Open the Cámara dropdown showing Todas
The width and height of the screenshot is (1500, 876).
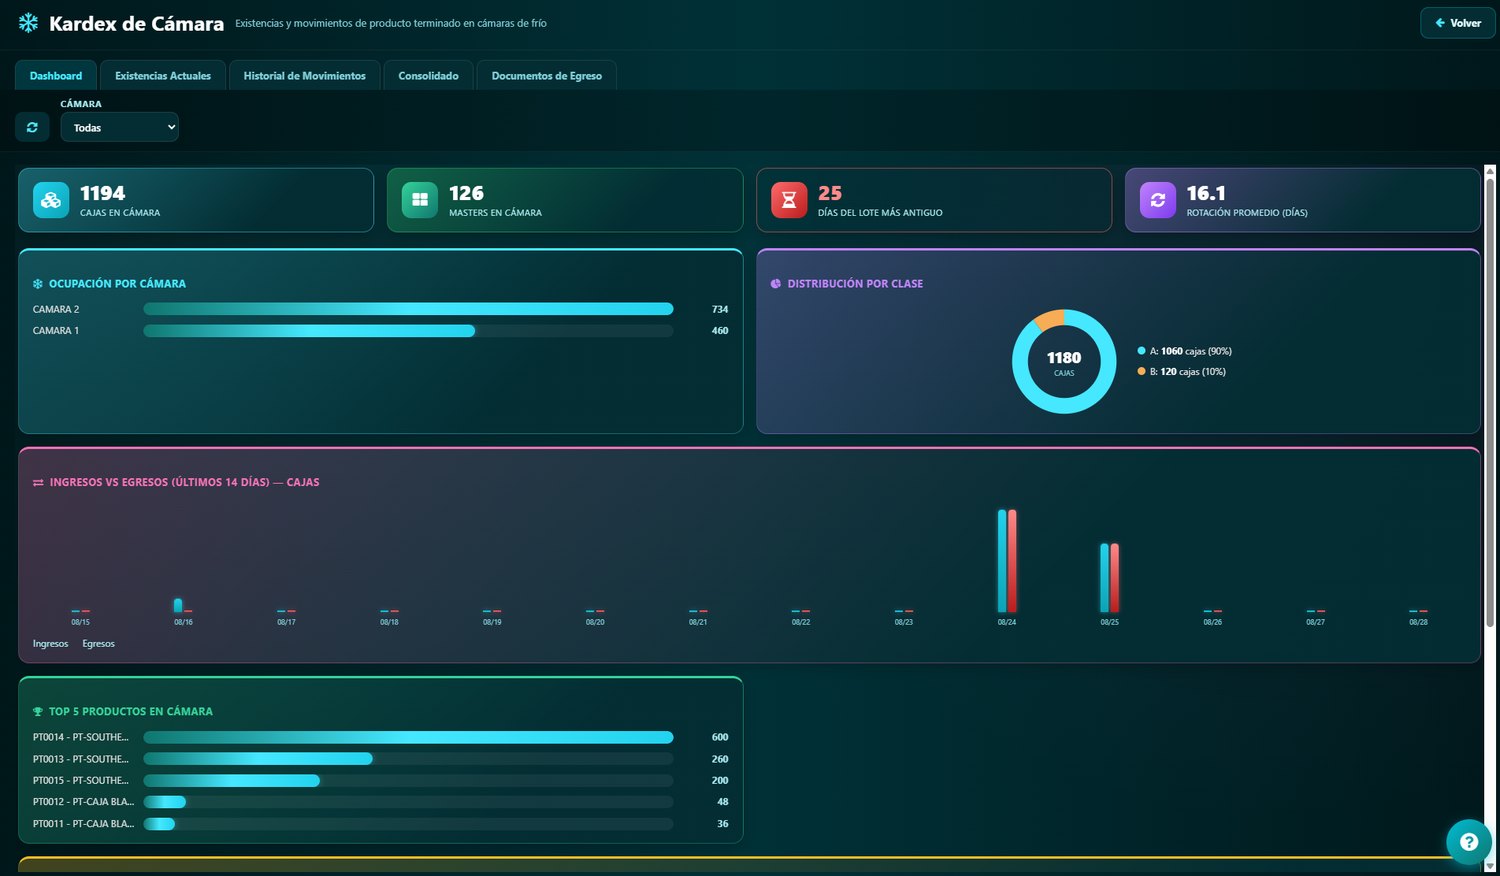pos(120,127)
